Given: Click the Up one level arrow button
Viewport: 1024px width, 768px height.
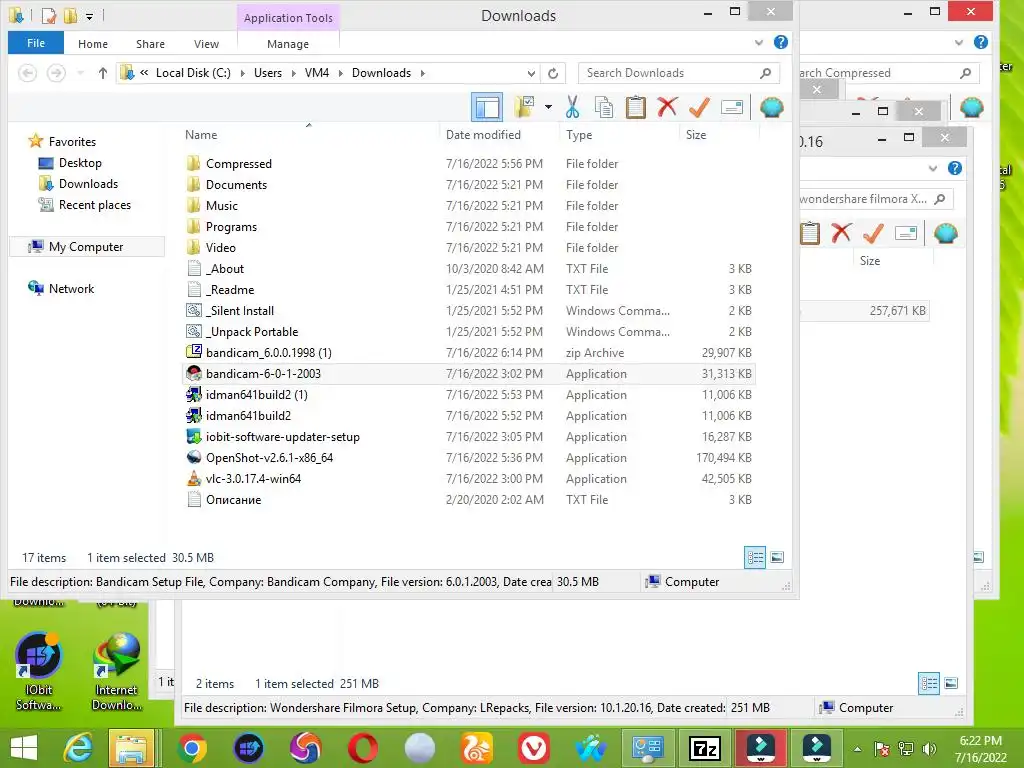Looking at the screenshot, I should [103, 73].
